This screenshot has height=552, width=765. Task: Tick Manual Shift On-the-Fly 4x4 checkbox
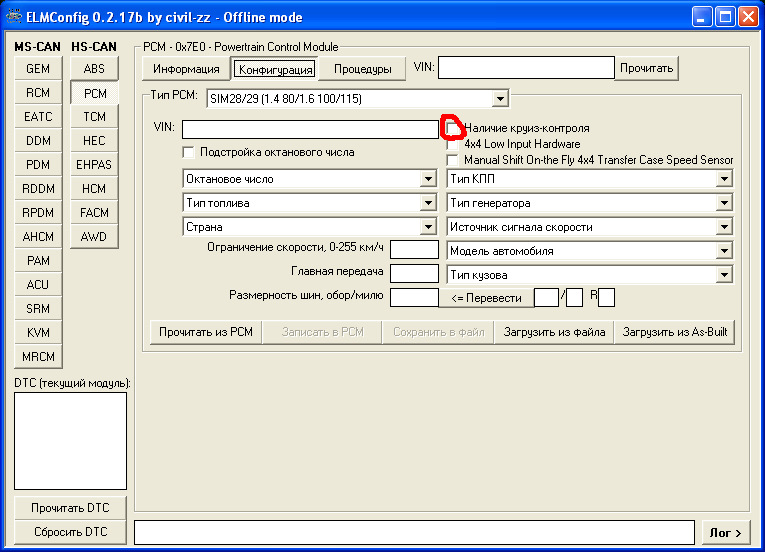click(453, 160)
